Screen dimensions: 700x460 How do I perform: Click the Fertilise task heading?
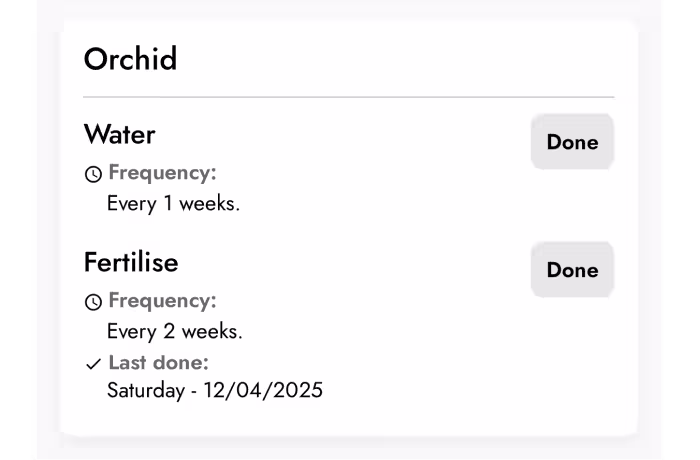[131, 262]
